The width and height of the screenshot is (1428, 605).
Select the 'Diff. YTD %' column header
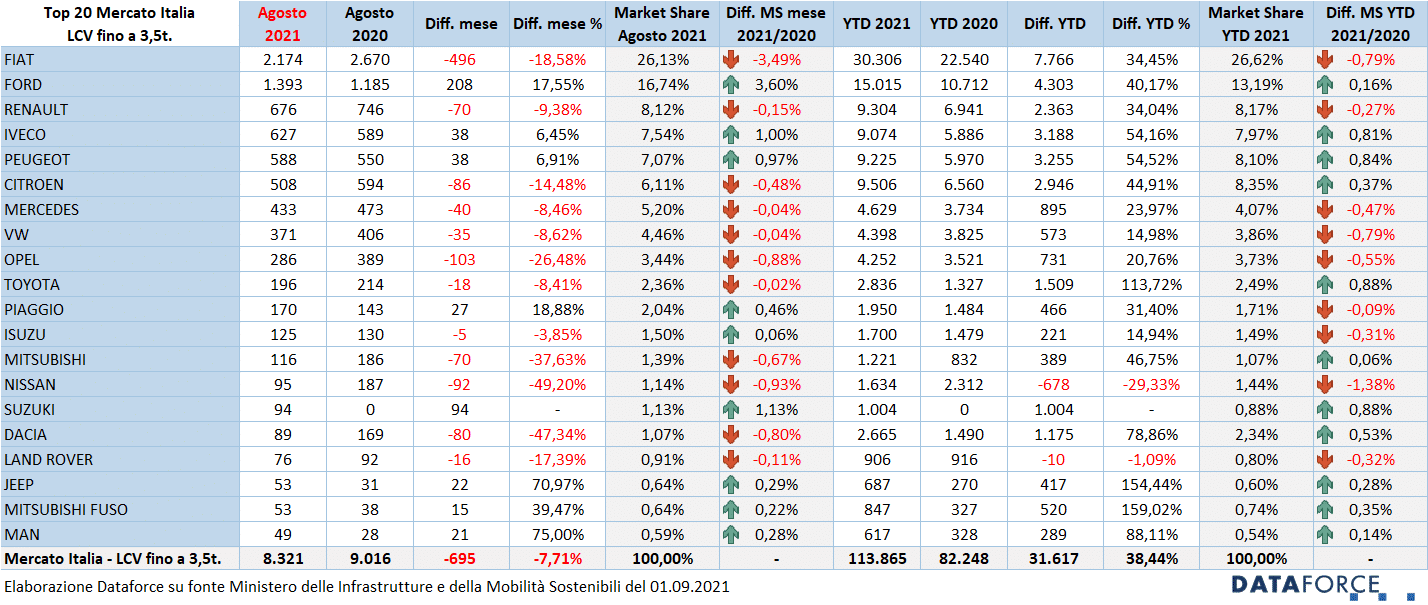click(1152, 24)
